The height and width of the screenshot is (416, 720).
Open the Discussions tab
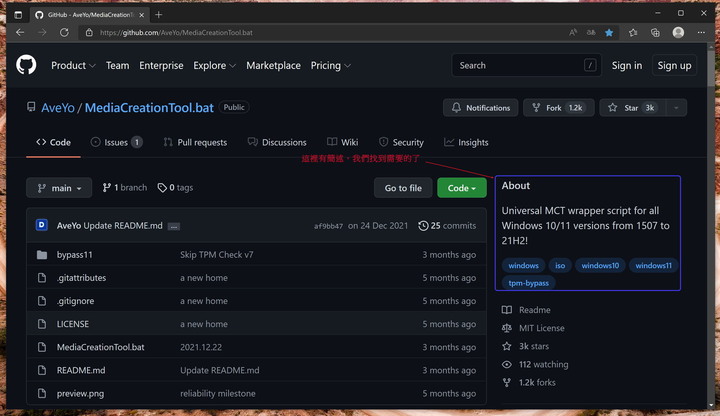(x=277, y=142)
